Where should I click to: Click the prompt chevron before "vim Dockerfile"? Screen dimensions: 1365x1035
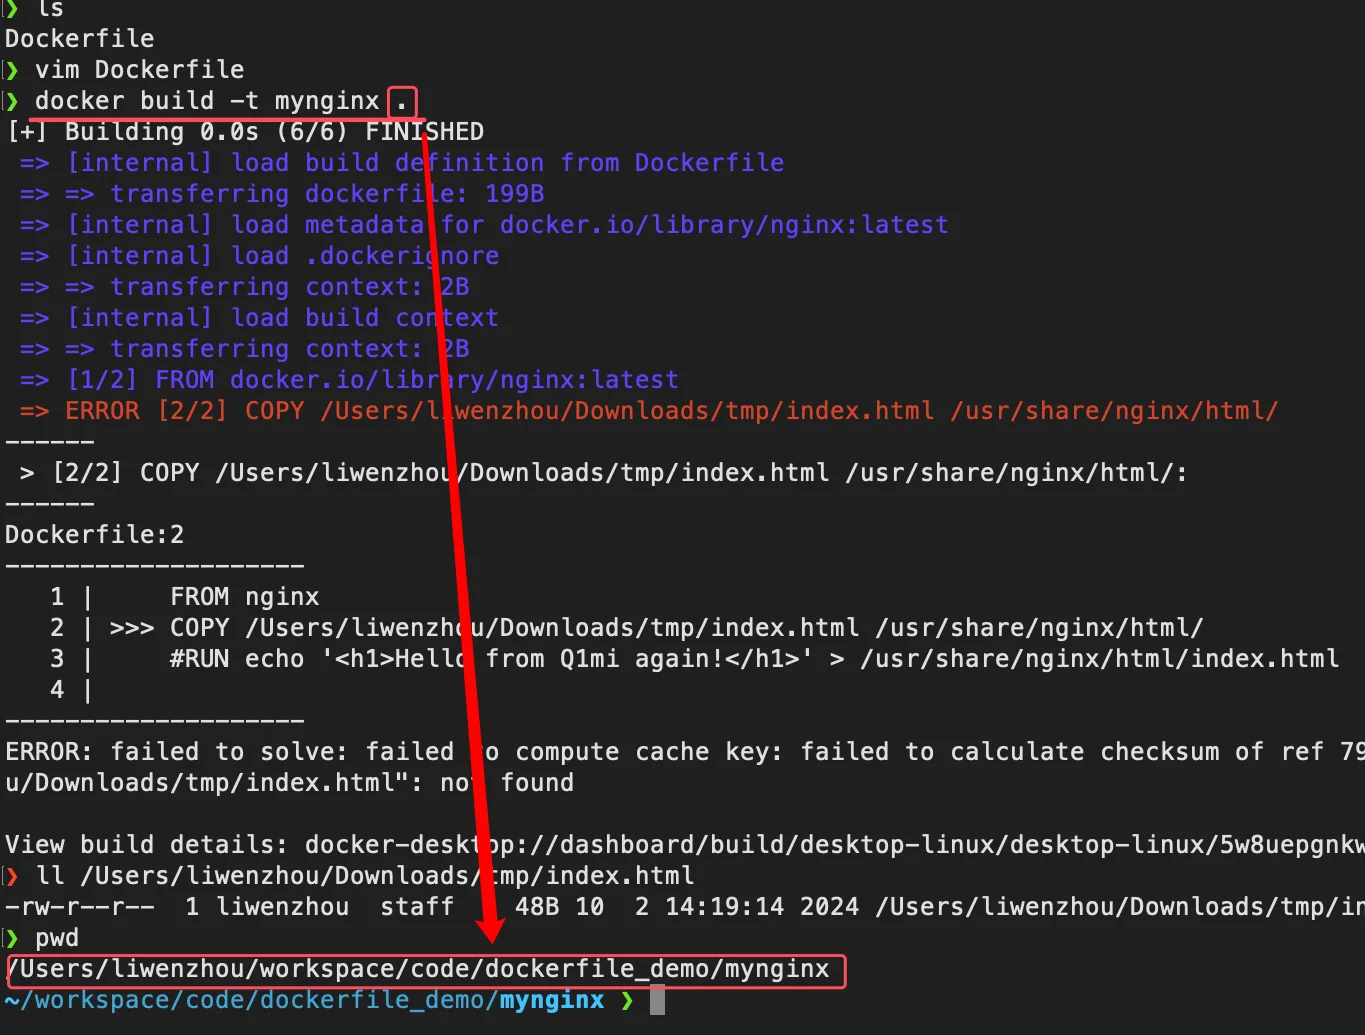pos(10,69)
